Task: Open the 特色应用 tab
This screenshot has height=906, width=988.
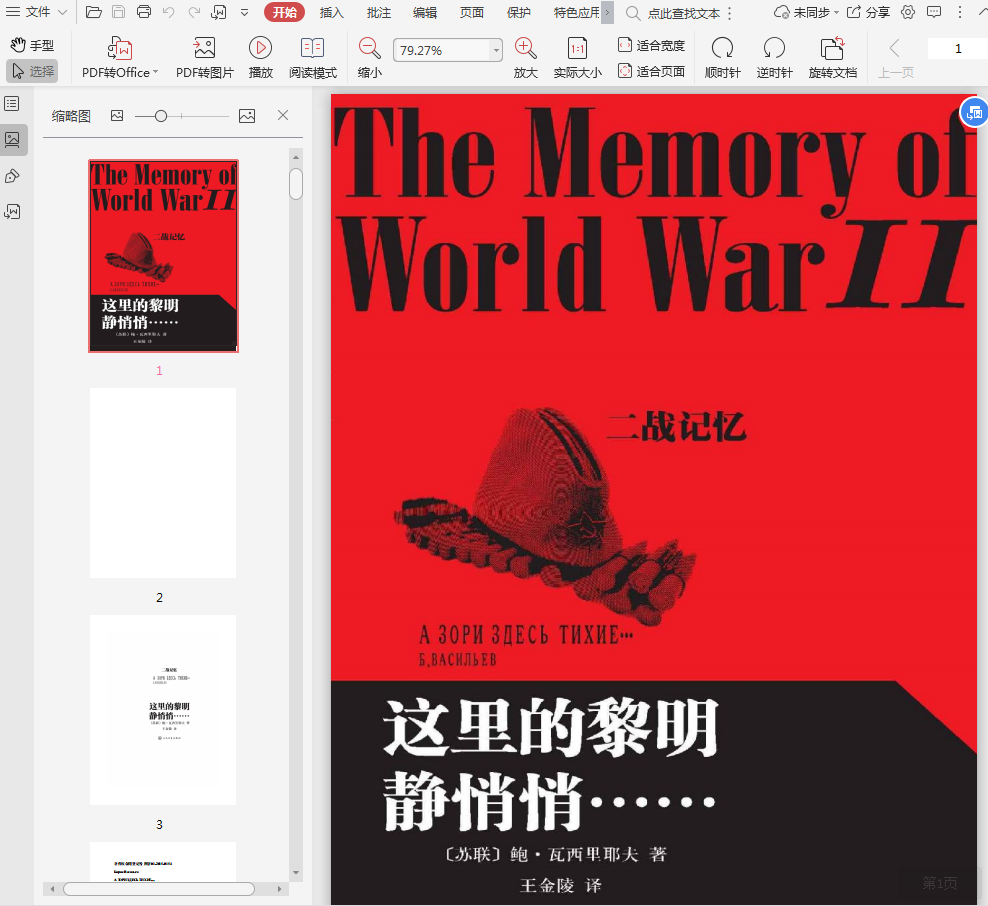Action: pos(576,13)
